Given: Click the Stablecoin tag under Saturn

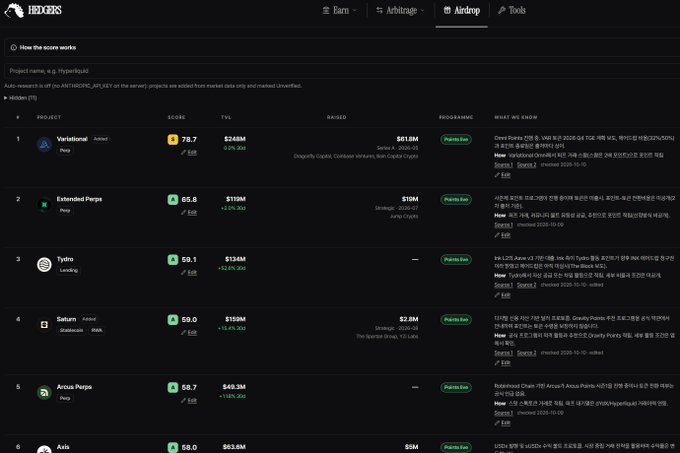Looking at the screenshot, I should (x=72, y=330).
